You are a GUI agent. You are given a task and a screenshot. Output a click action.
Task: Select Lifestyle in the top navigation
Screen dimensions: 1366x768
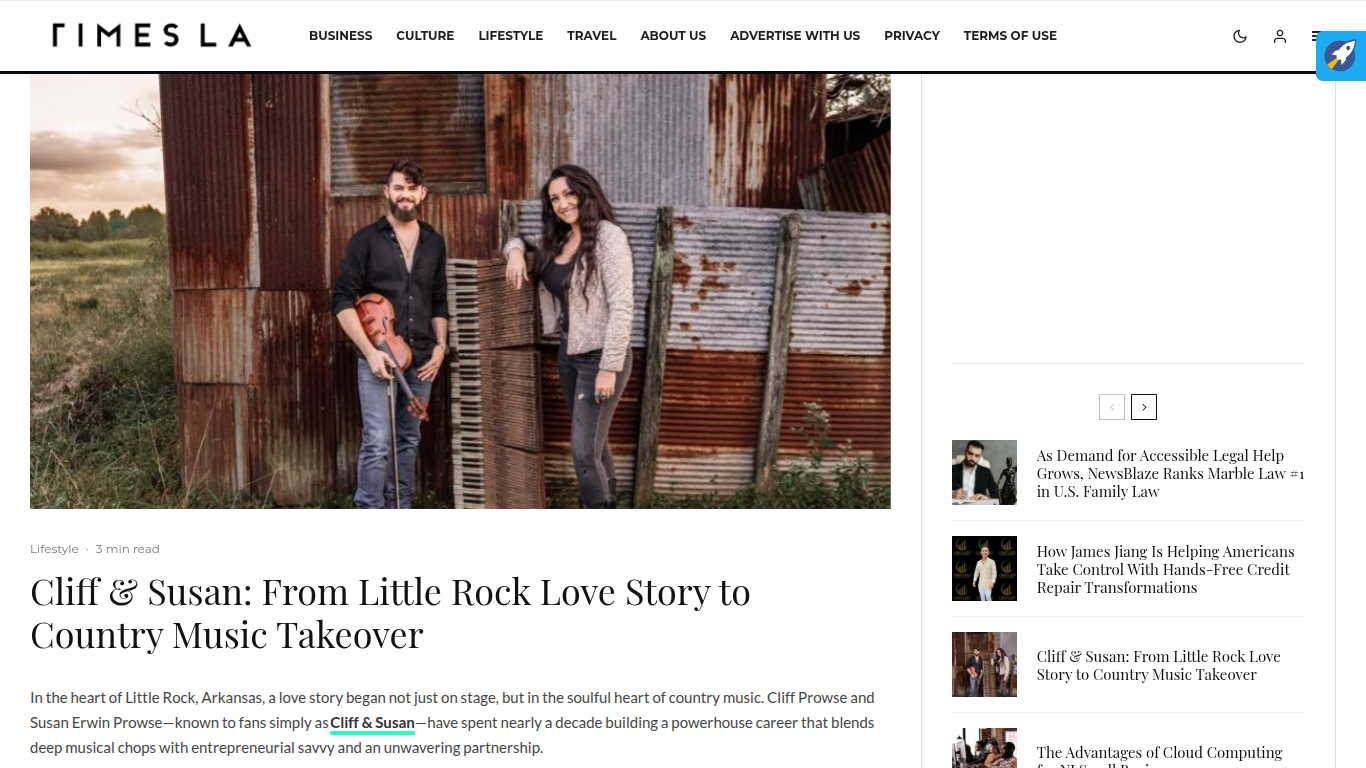tap(510, 36)
